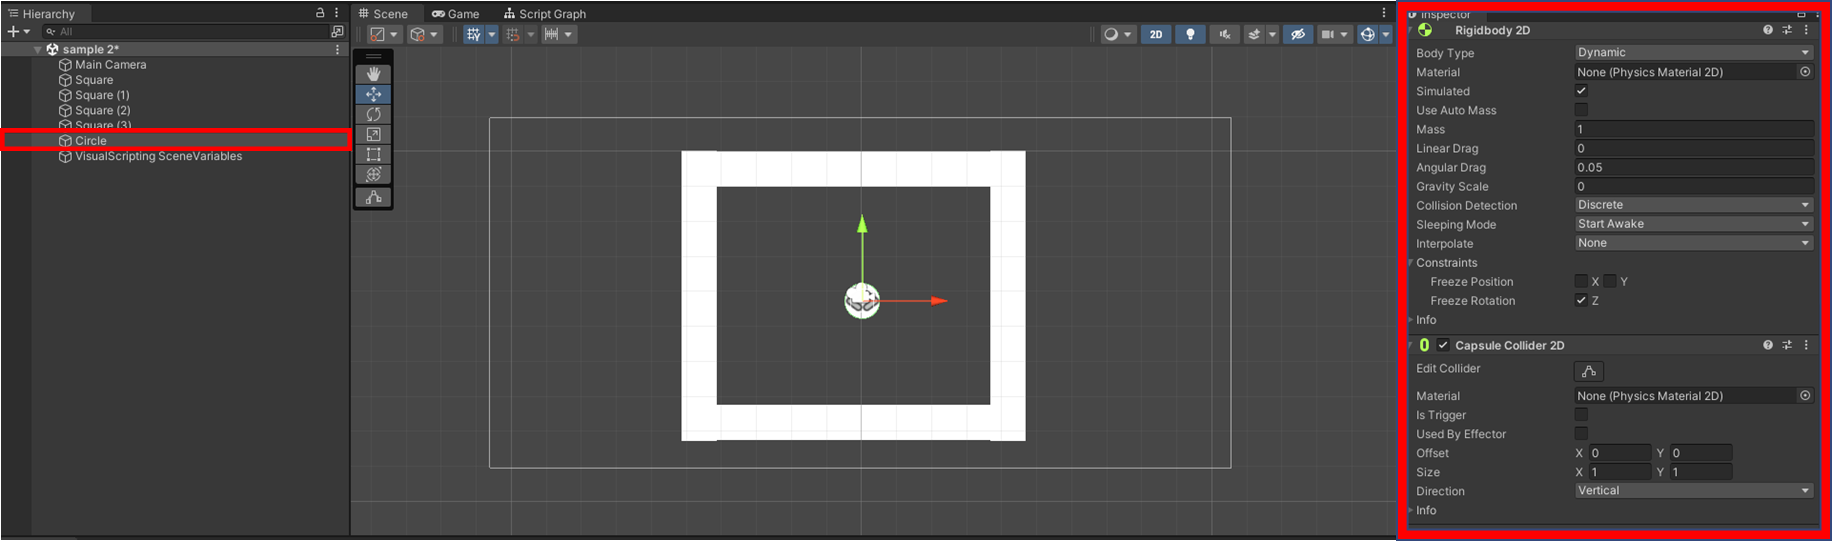Viewport: 1832px width, 541px height.
Task: Click Edit Collider button
Action: coord(1589,371)
